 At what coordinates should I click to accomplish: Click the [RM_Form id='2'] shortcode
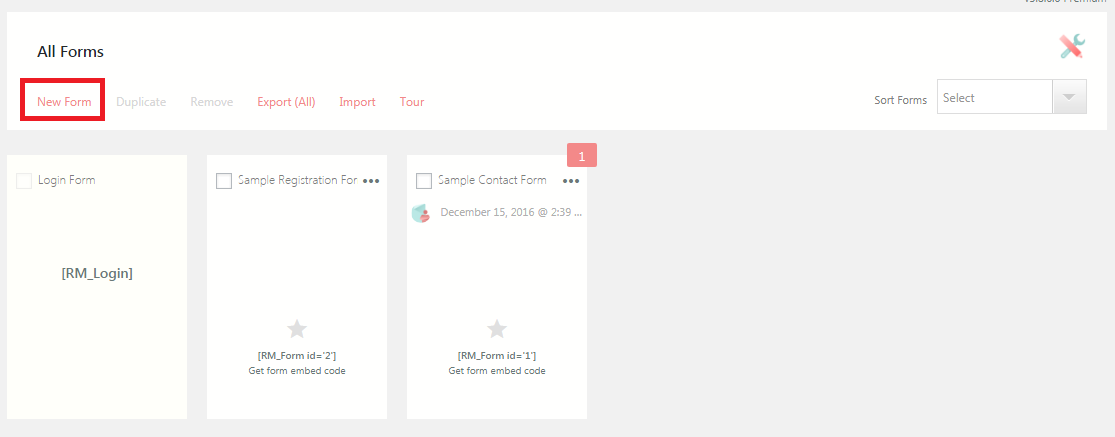coord(297,356)
